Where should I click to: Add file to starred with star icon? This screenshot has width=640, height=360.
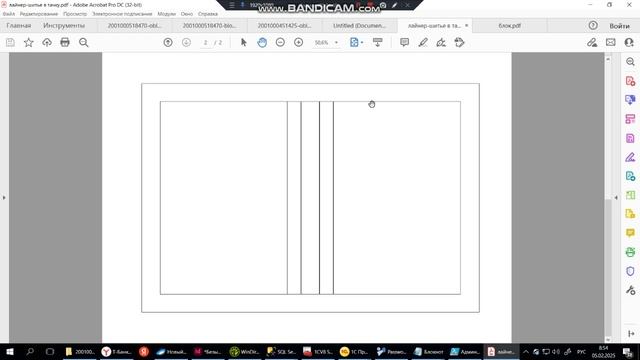29,42
